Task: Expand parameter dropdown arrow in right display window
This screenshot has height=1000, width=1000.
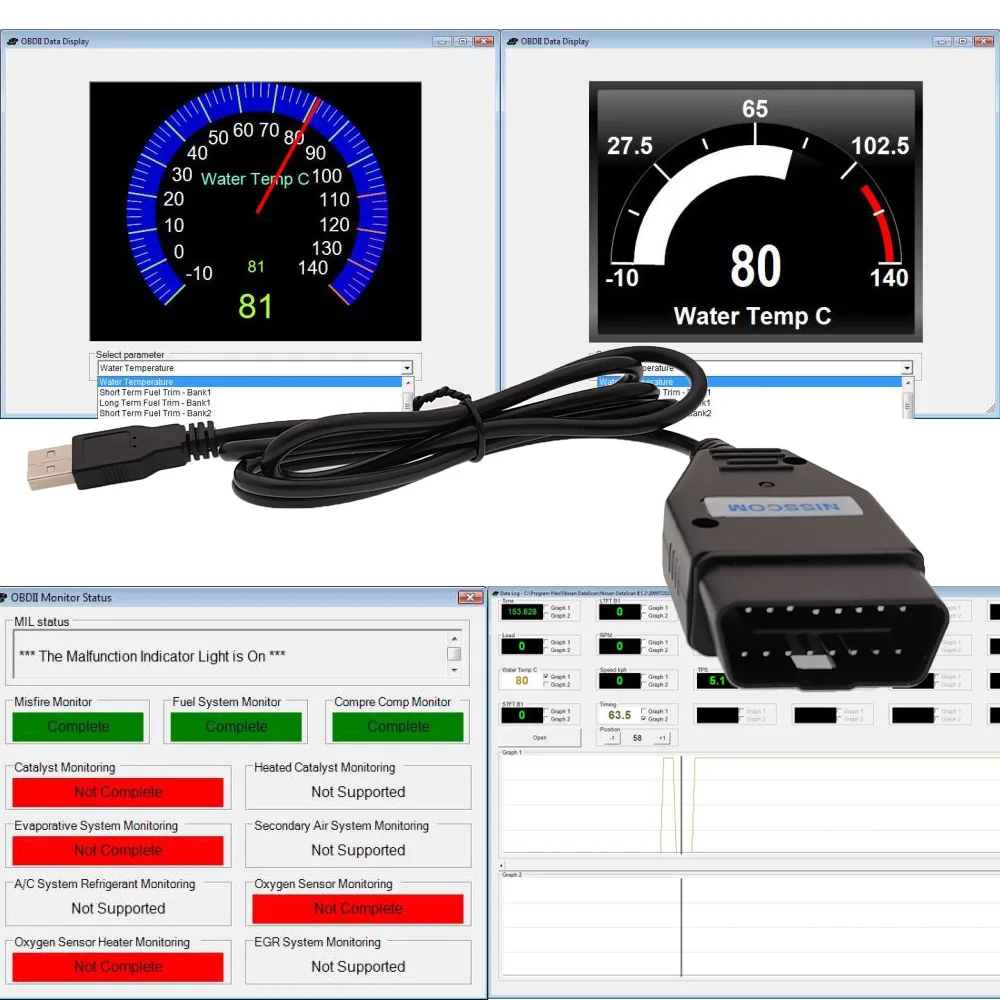Action: (x=907, y=368)
